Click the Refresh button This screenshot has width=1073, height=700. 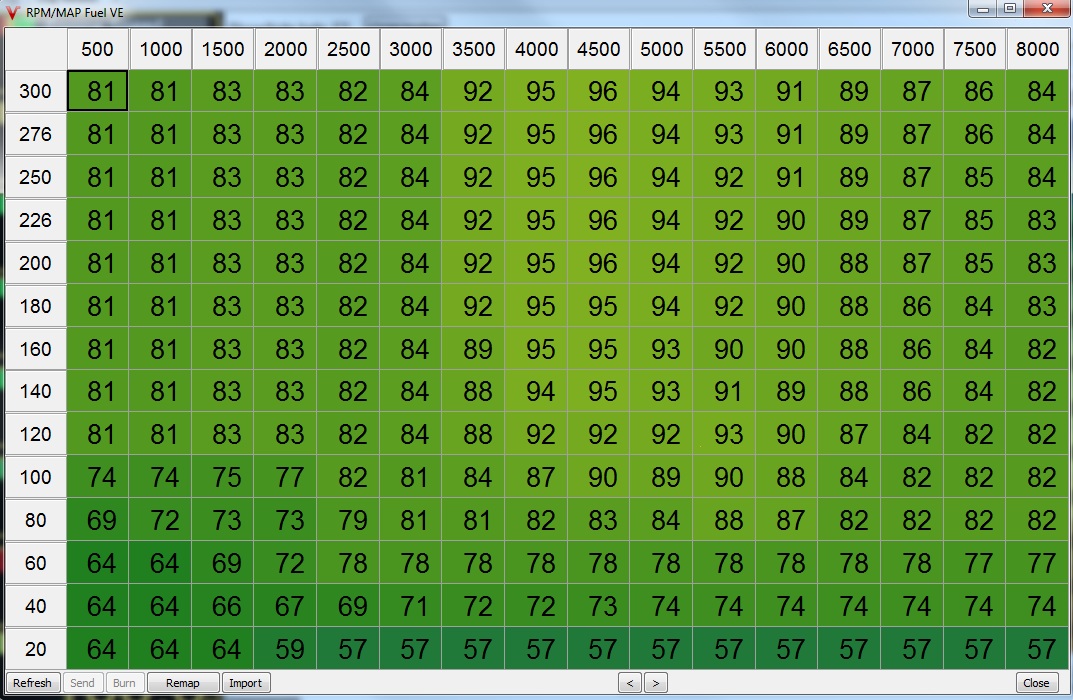32,683
